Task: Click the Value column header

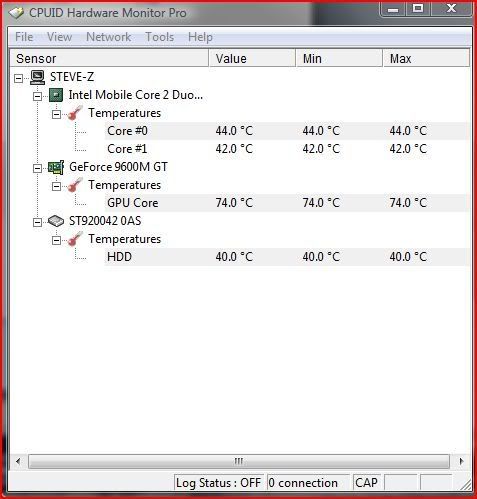Action: tap(252, 58)
